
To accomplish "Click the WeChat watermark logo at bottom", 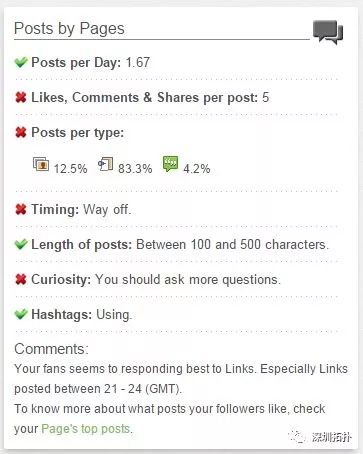I will (x=297, y=436).
